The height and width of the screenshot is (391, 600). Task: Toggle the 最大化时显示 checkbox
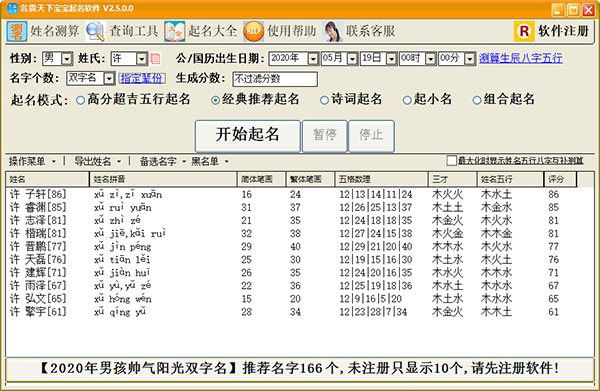[452, 161]
